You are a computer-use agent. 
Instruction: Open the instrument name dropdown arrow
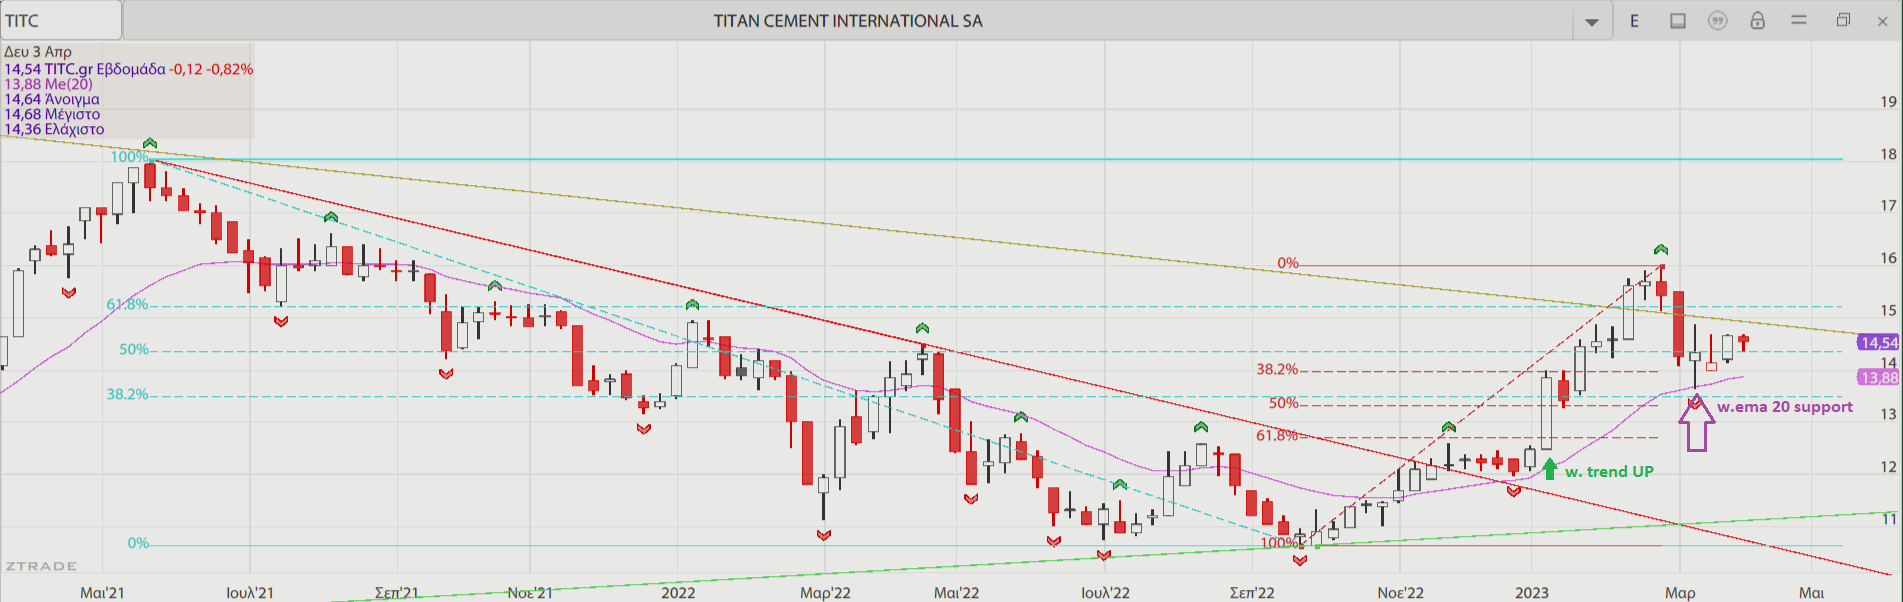(1591, 21)
